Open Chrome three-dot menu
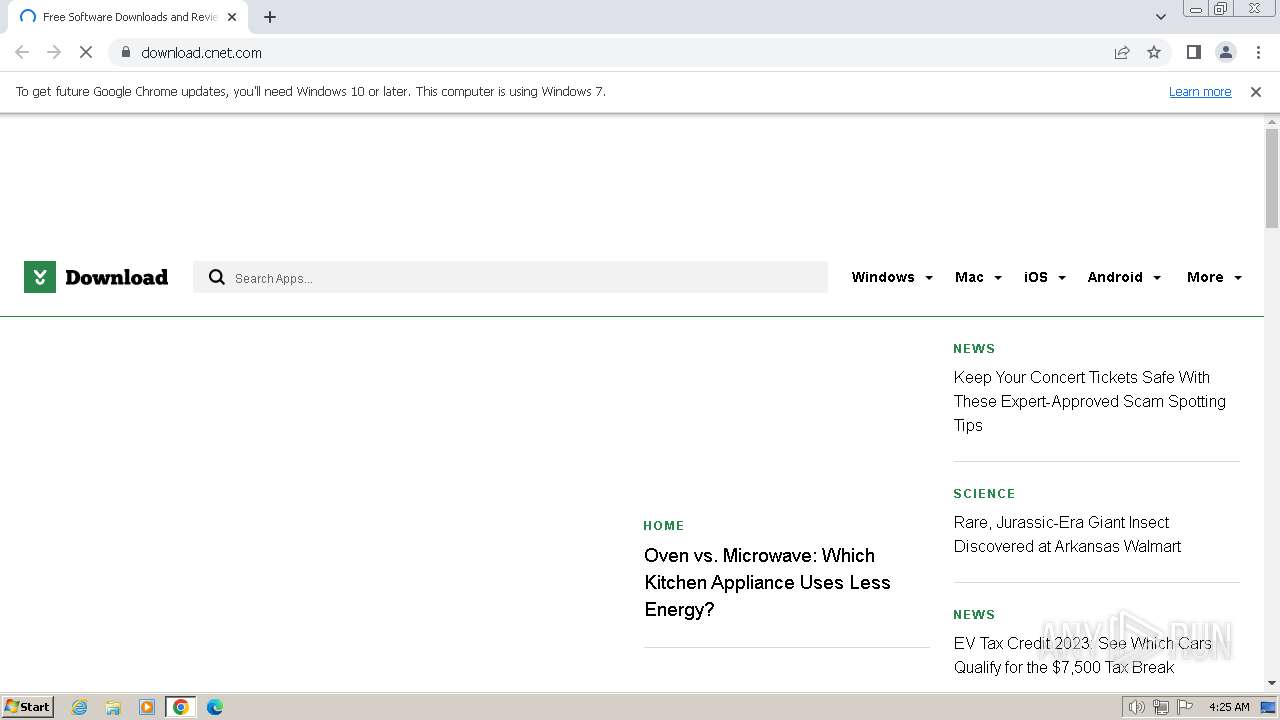1280x720 pixels. [1258, 52]
